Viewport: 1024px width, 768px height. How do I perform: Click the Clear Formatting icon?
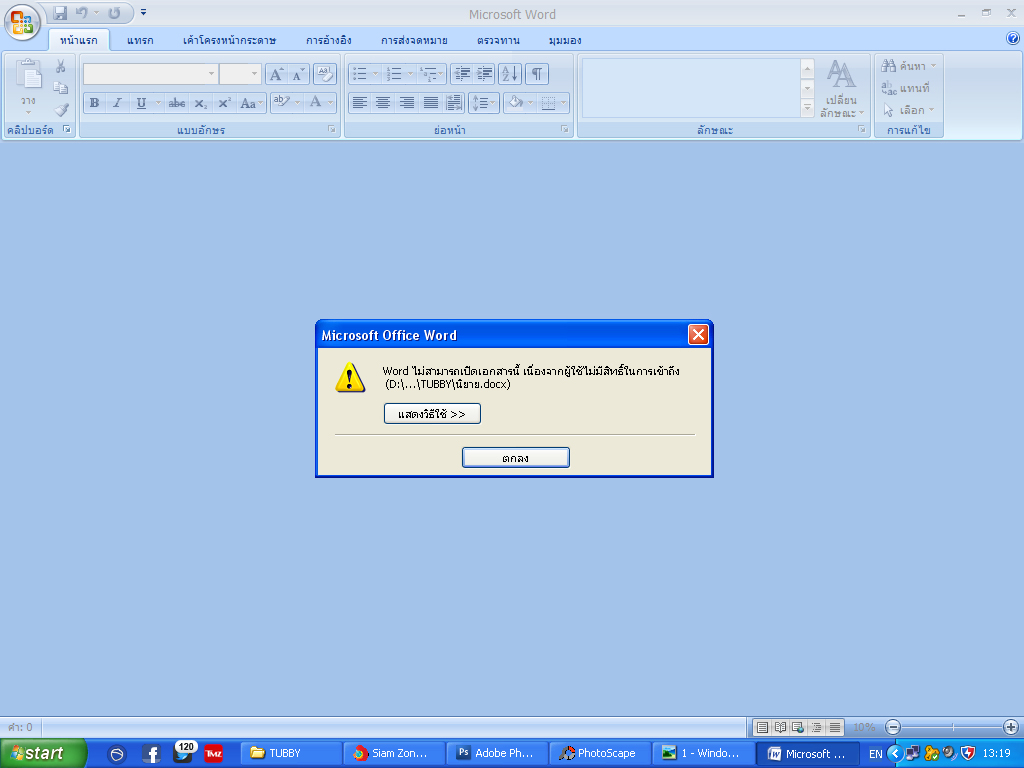click(325, 74)
